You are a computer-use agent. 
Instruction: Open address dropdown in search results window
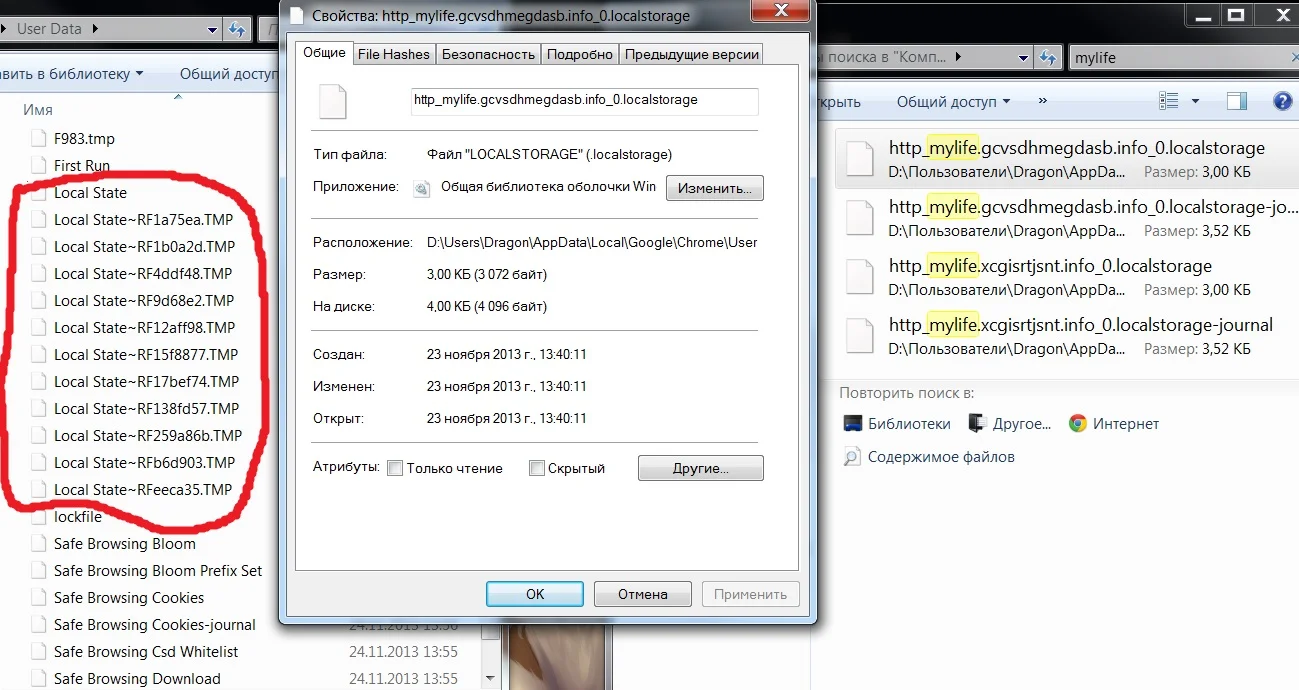pyautogui.click(x=1024, y=58)
